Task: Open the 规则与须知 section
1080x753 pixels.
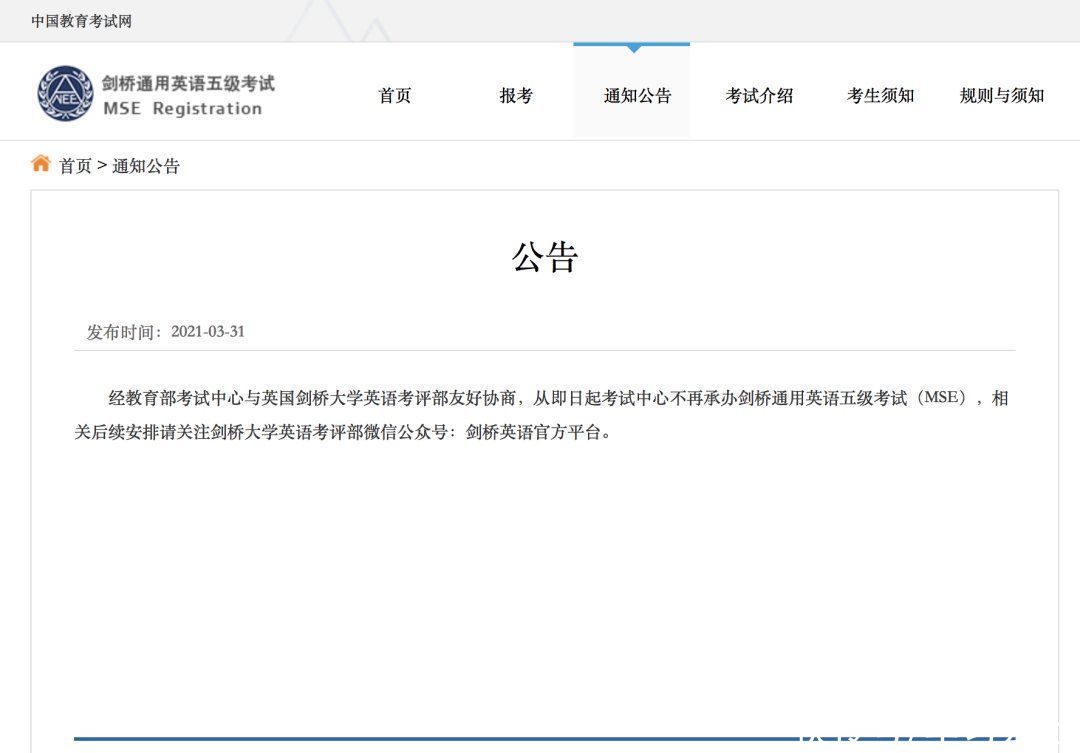Action: (1003, 95)
